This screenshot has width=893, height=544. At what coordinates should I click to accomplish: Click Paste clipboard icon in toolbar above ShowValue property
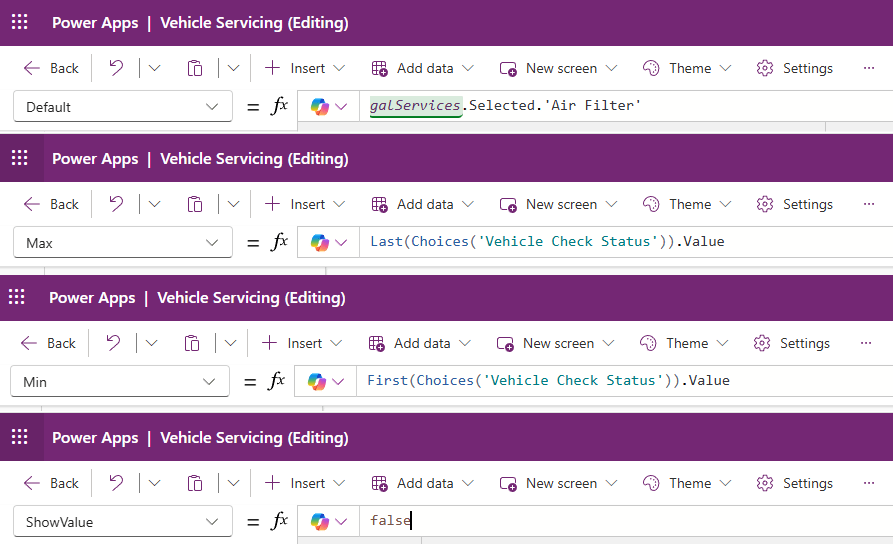pos(195,483)
